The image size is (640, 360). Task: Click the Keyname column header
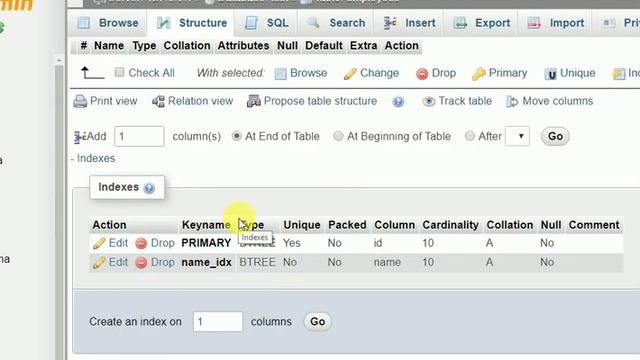(206, 225)
